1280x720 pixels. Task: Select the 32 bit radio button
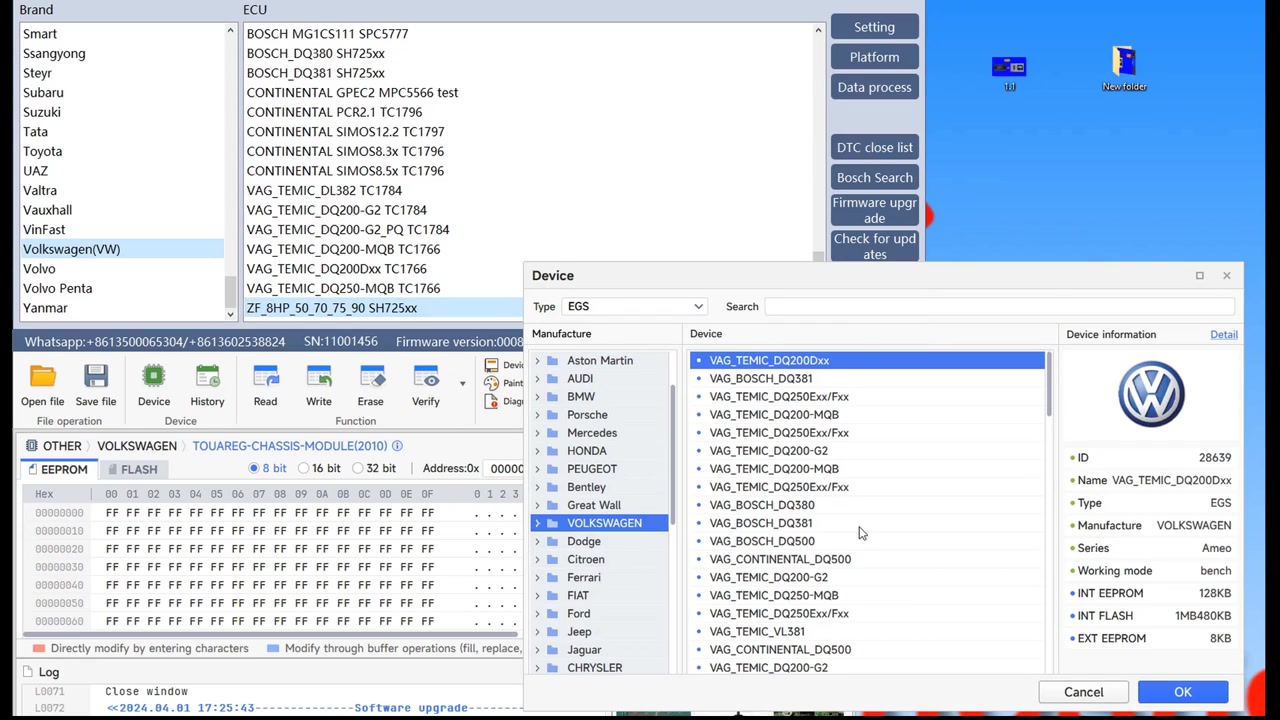pyautogui.click(x=358, y=468)
